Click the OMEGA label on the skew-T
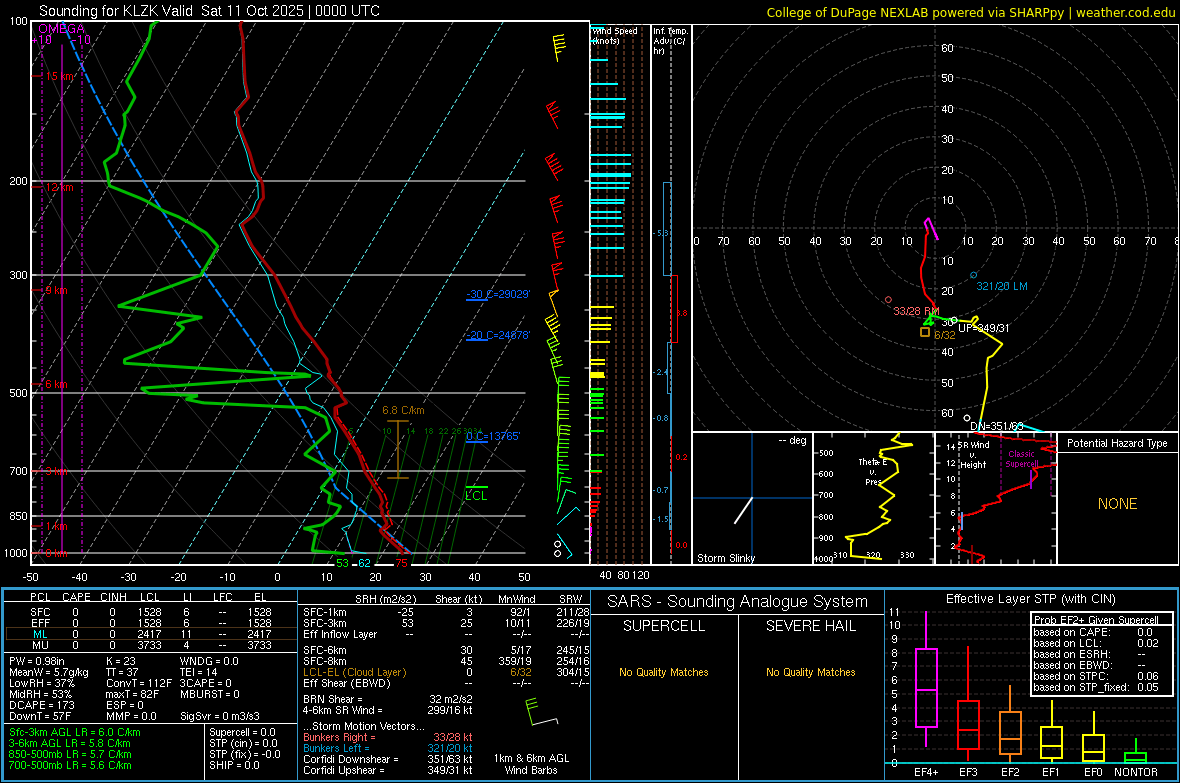Image resolution: width=1180 pixels, height=783 pixels. (x=61, y=29)
